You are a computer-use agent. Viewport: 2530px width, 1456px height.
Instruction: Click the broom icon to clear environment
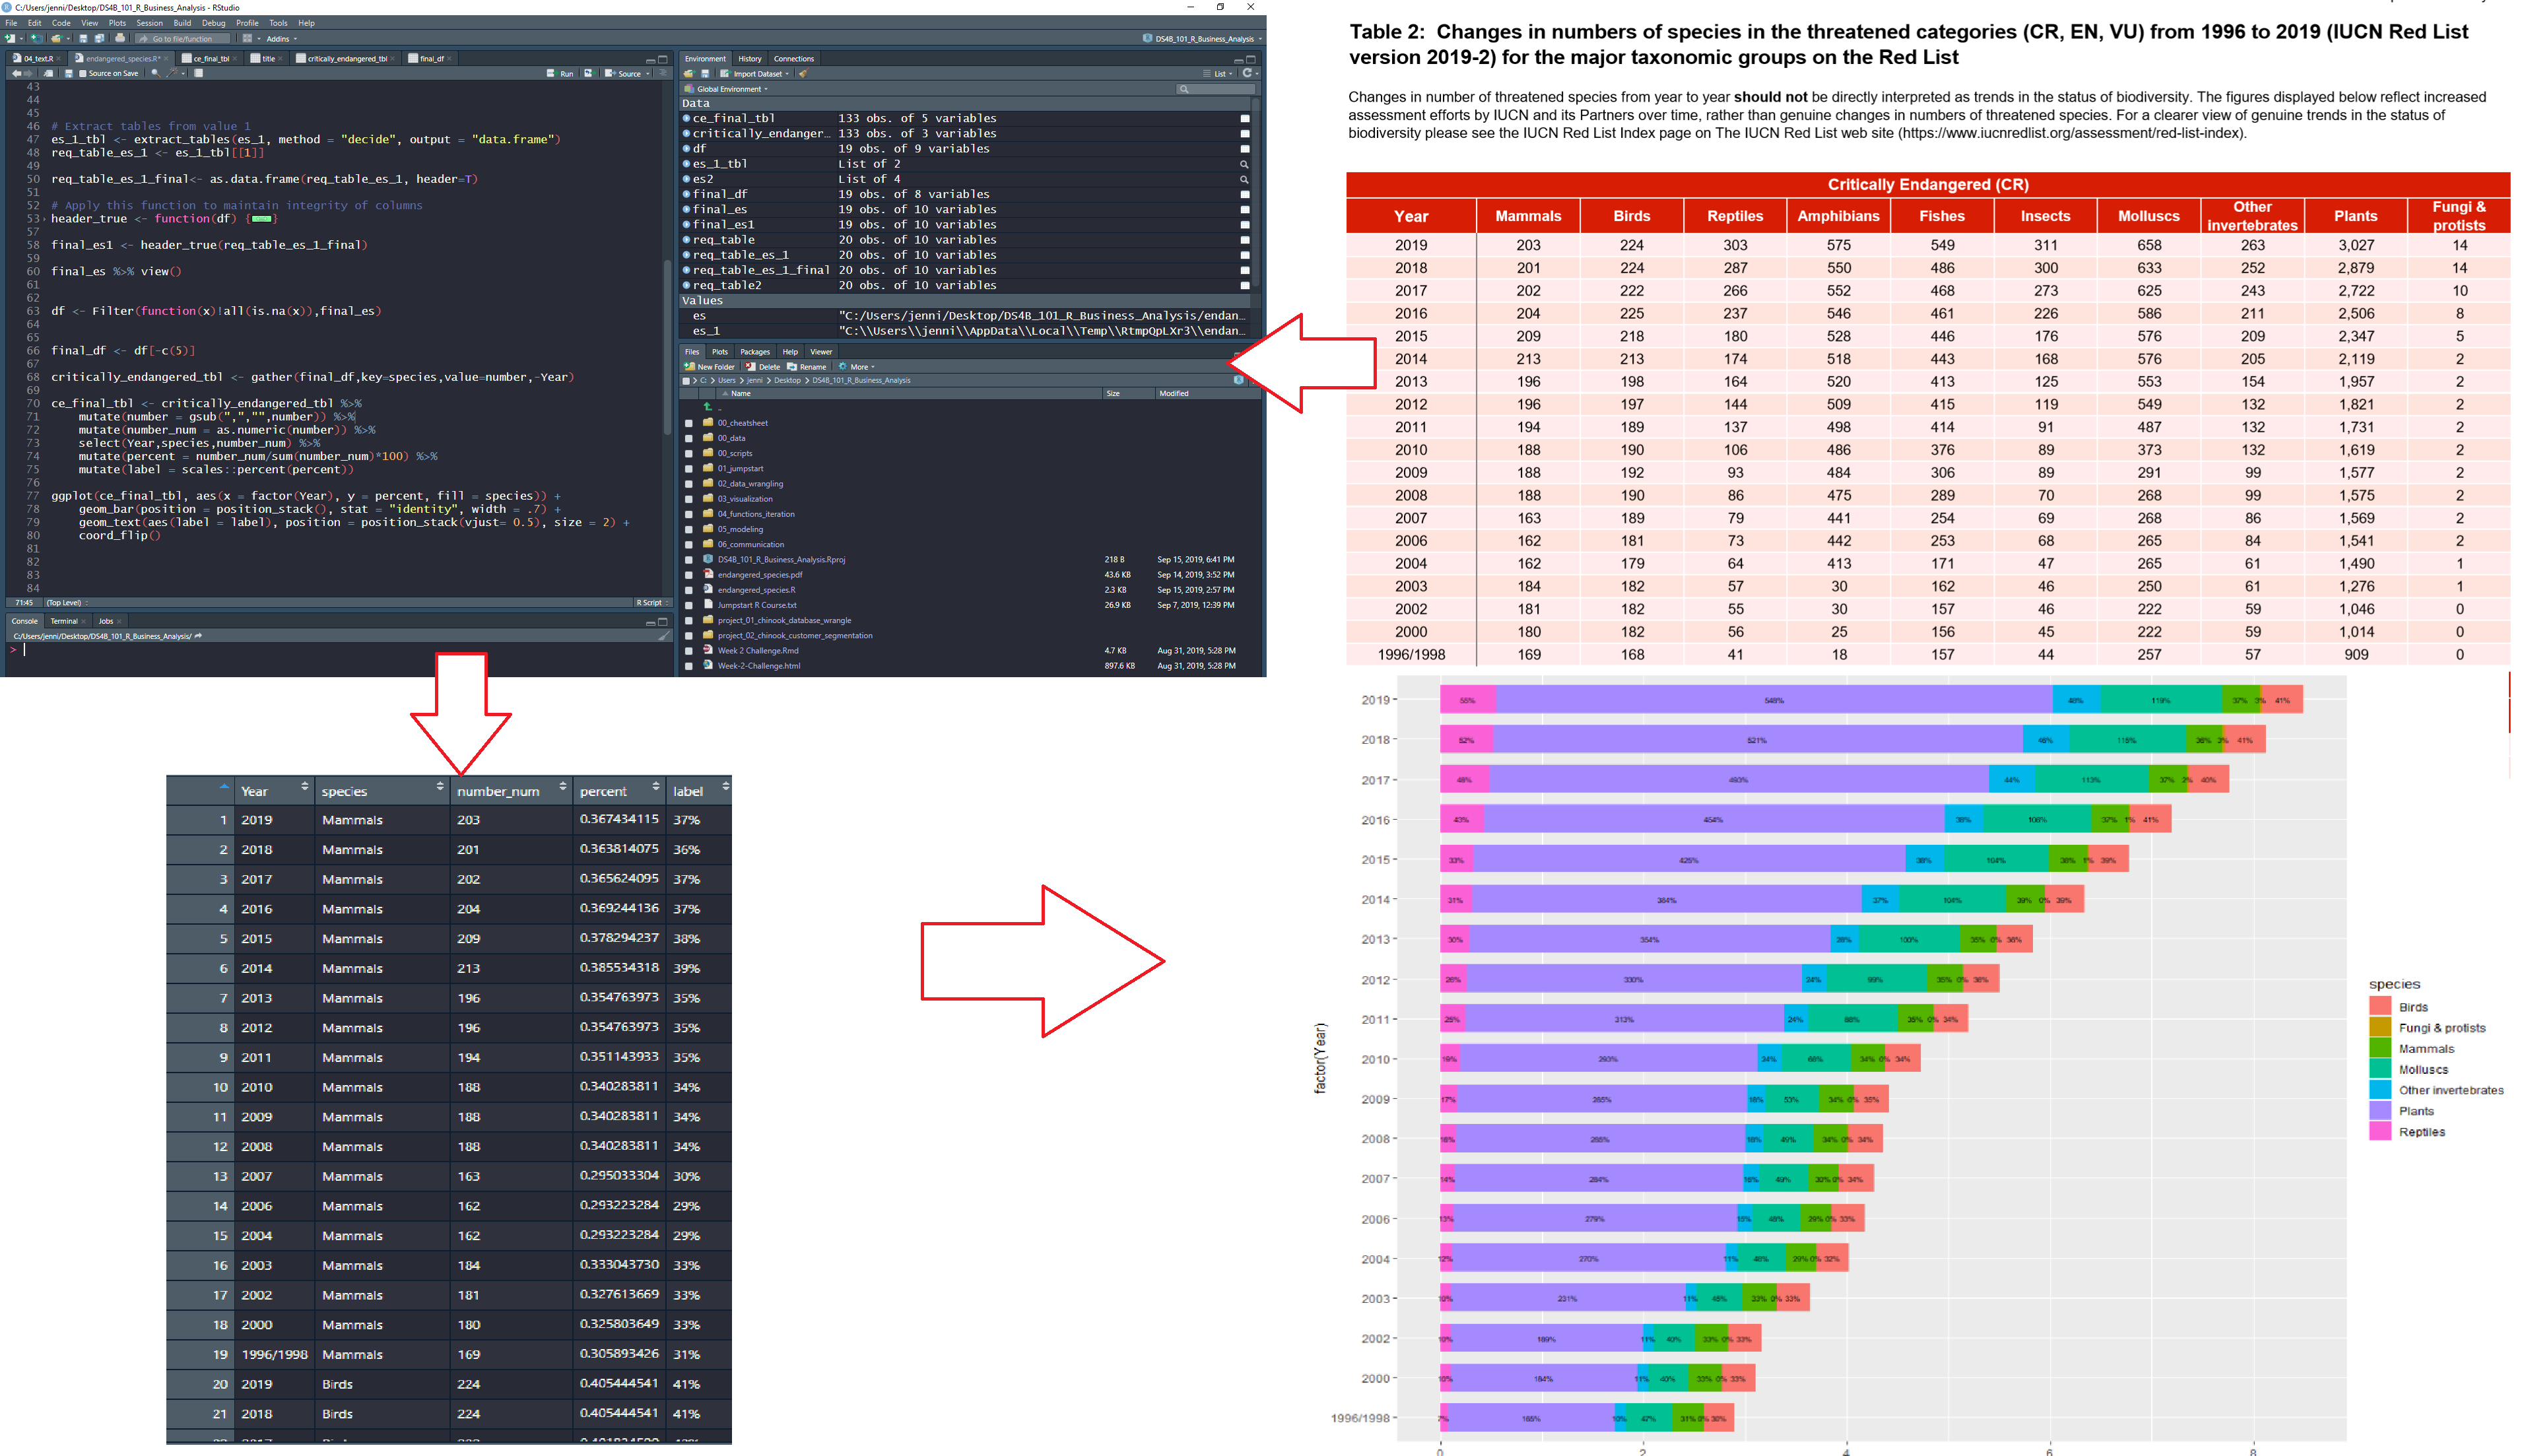coord(803,74)
